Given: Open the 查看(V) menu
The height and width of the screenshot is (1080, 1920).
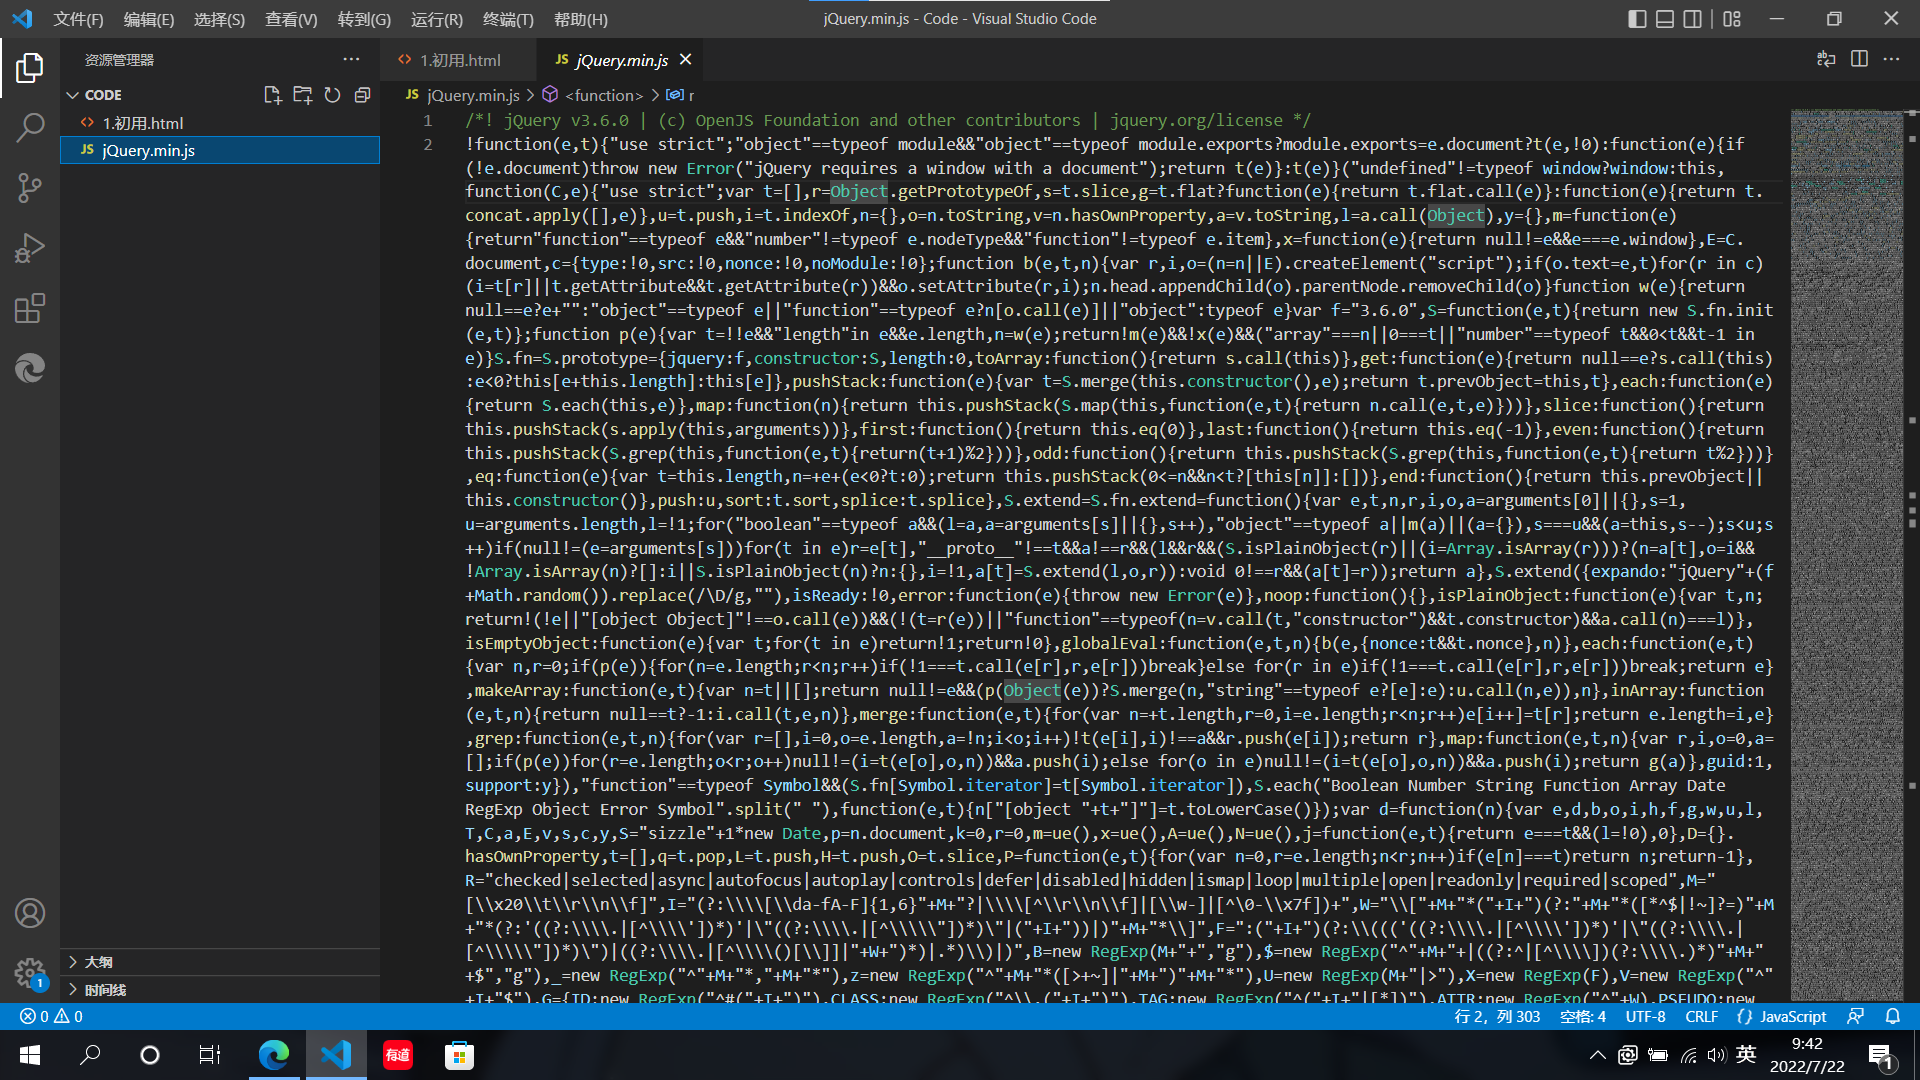Looking at the screenshot, I should pyautogui.click(x=291, y=19).
